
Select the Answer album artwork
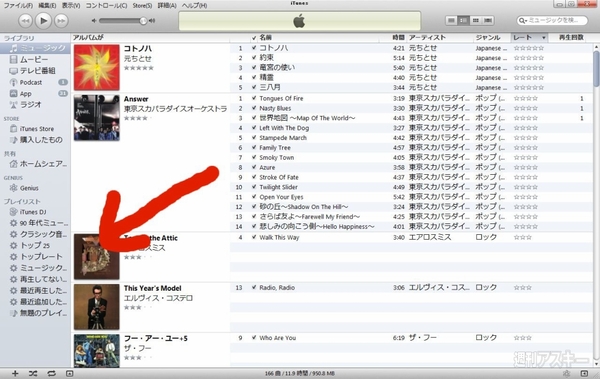96,118
